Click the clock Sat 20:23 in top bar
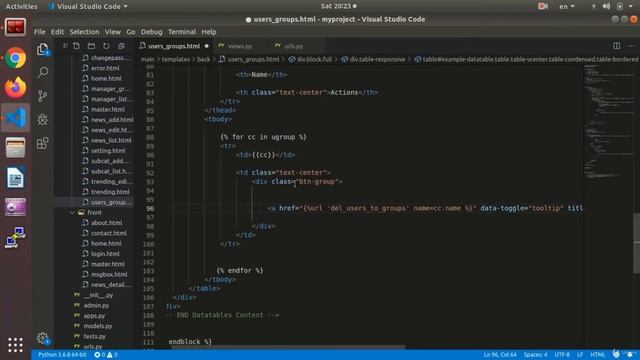The width and height of the screenshot is (640, 360). coord(338,7)
